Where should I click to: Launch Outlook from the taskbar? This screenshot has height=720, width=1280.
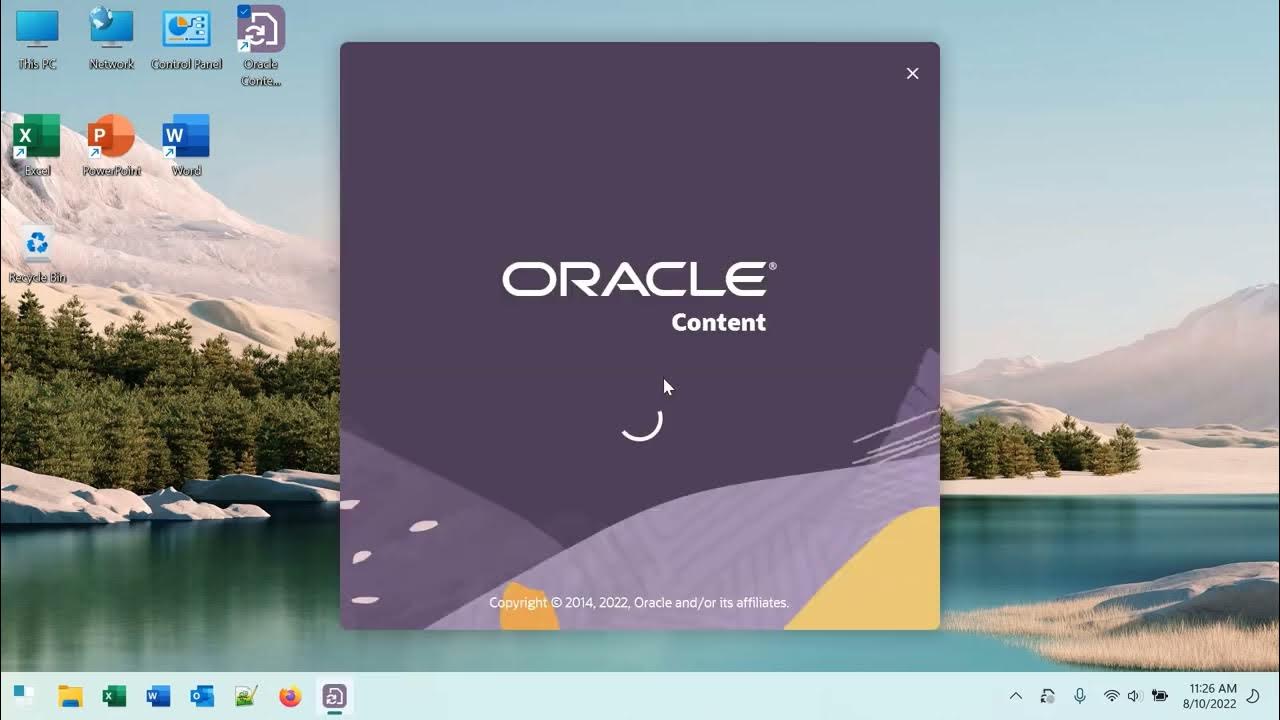point(202,696)
